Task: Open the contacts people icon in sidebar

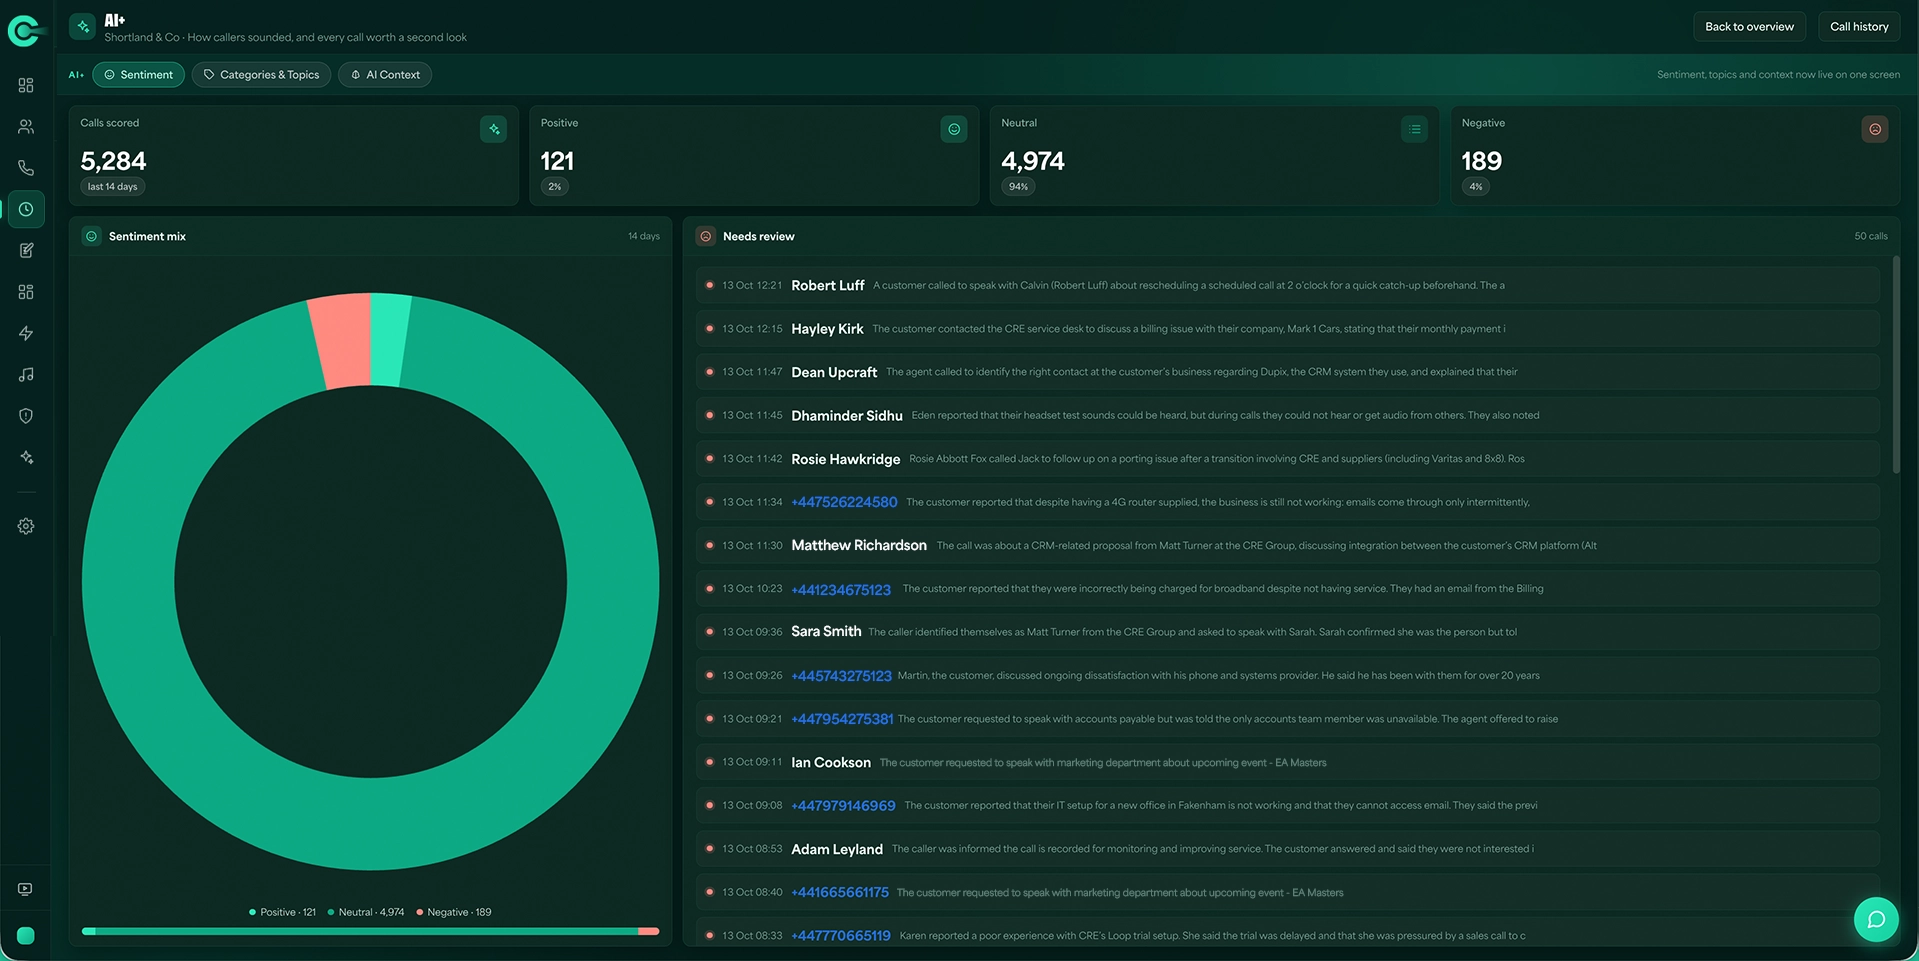Action: tap(26, 127)
